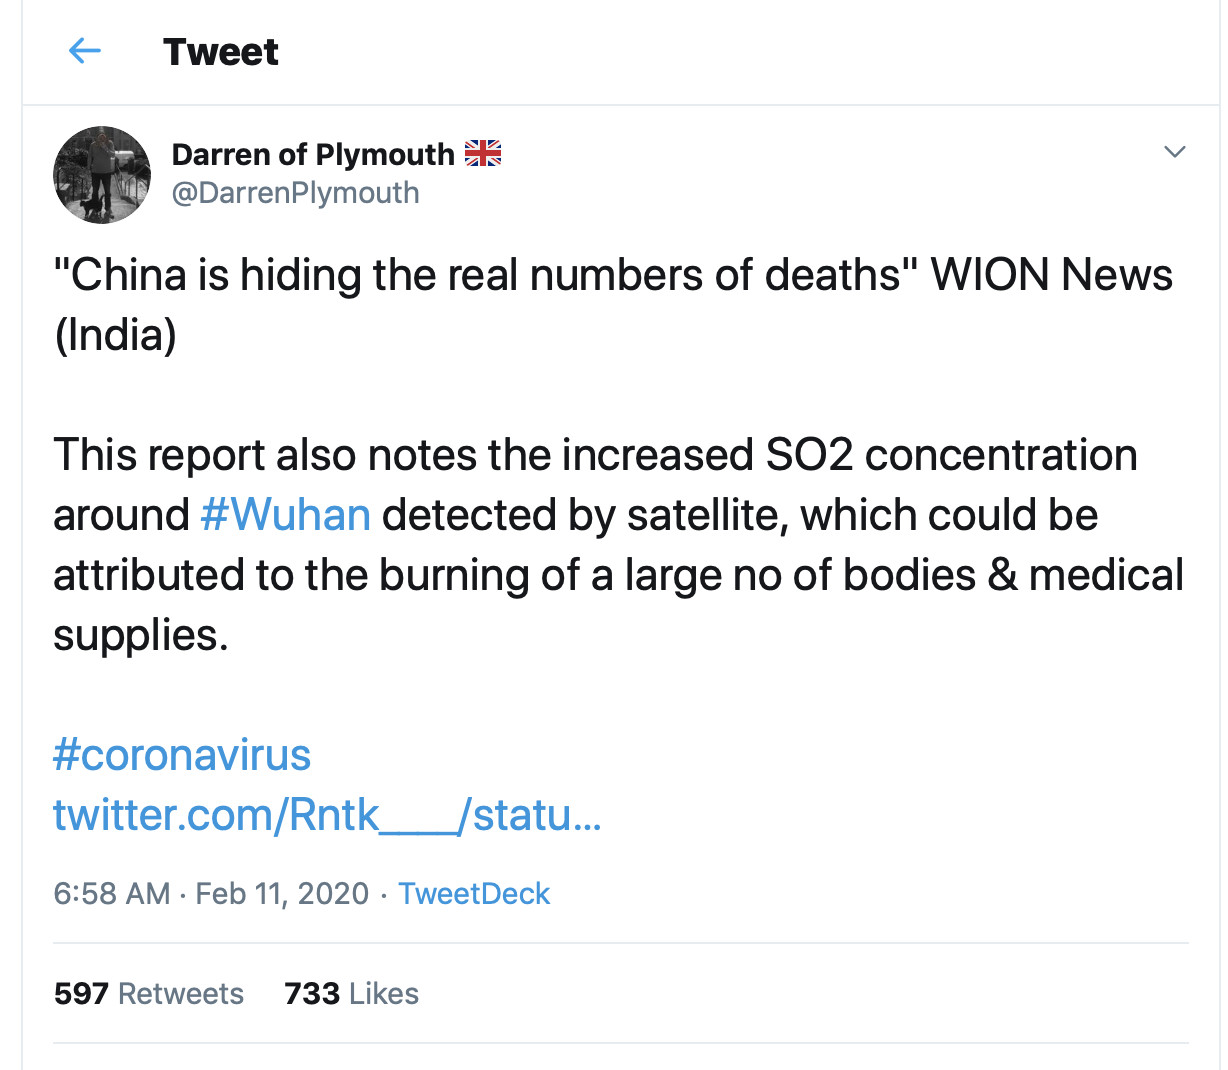The height and width of the screenshot is (1070, 1228).
Task: Click the back arrow icon
Action: click(x=85, y=50)
